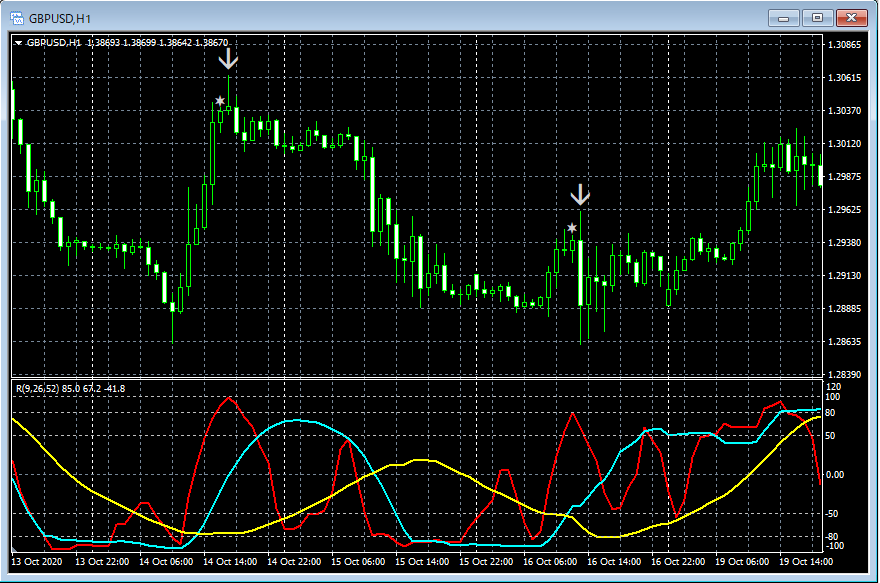Click the 16 Oct 14:00 time label
The image size is (880, 583).
coord(614,562)
